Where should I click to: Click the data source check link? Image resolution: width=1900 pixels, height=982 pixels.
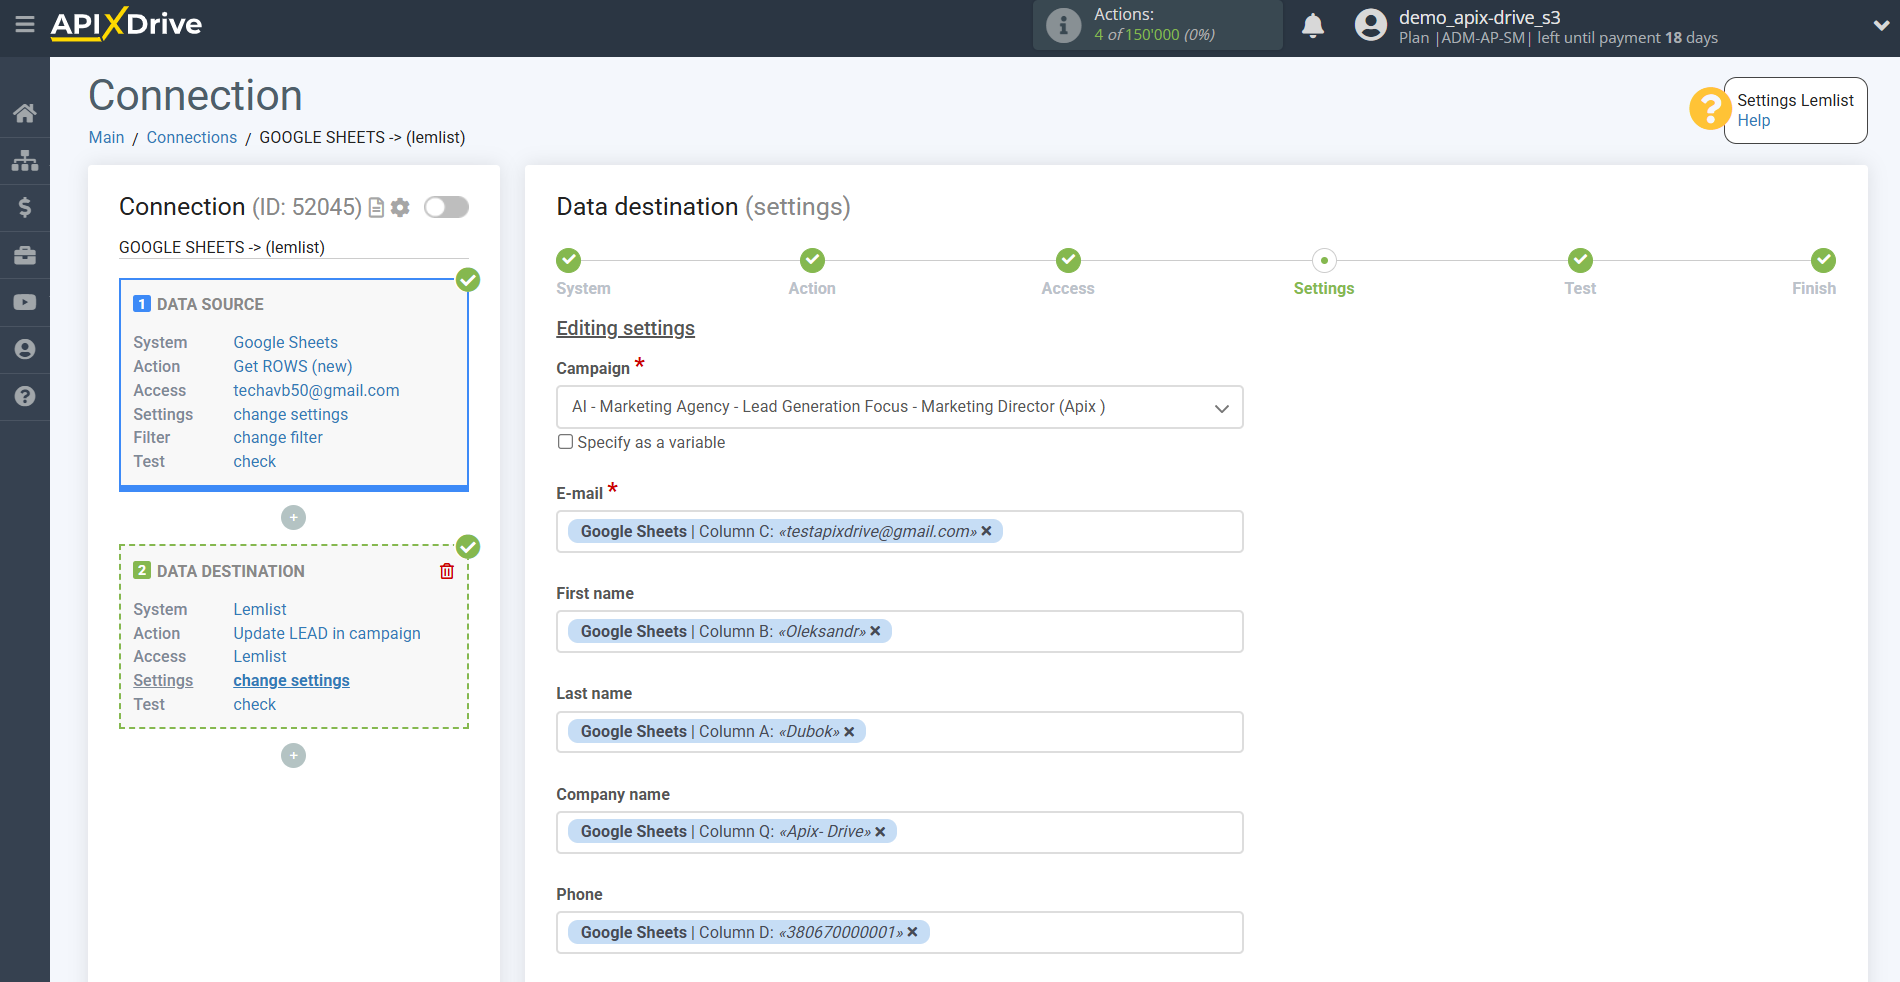coord(255,461)
